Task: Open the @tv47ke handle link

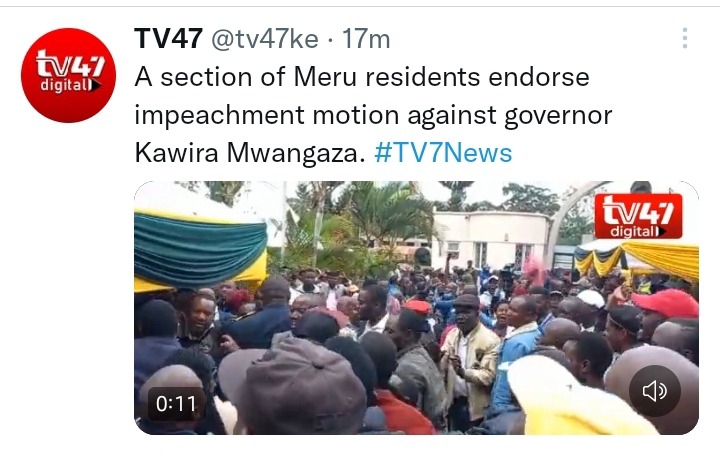Action: [x=265, y=39]
